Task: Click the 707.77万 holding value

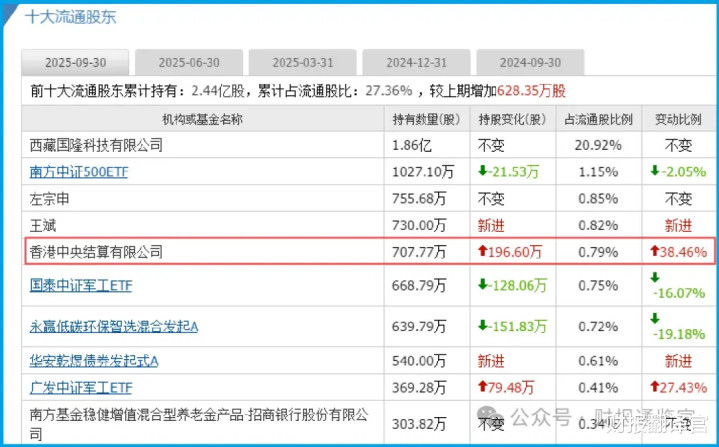Action: point(419,252)
